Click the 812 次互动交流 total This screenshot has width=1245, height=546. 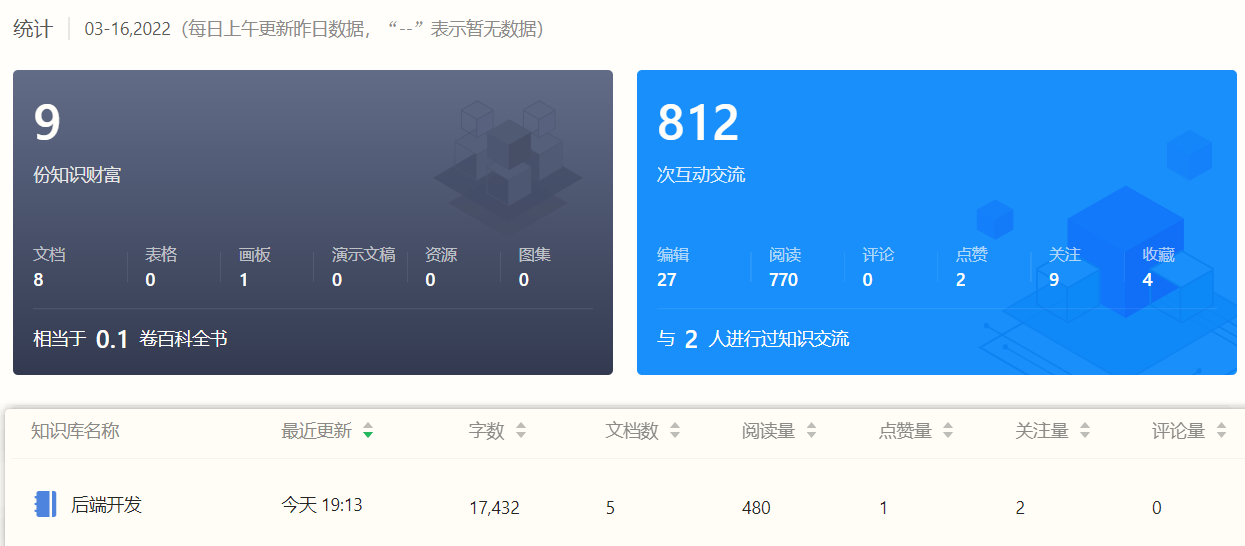tap(698, 124)
